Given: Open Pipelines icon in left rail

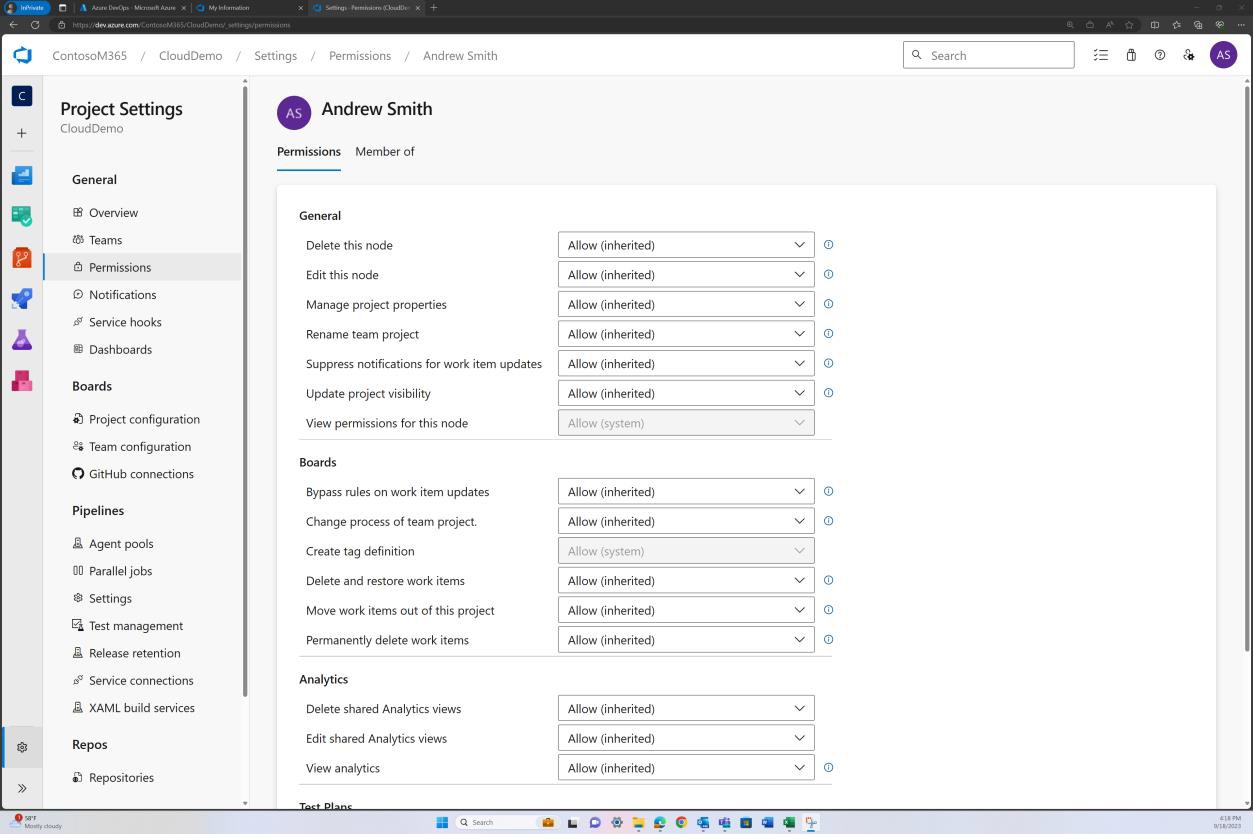Looking at the screenshot, I should pos(21,298).
